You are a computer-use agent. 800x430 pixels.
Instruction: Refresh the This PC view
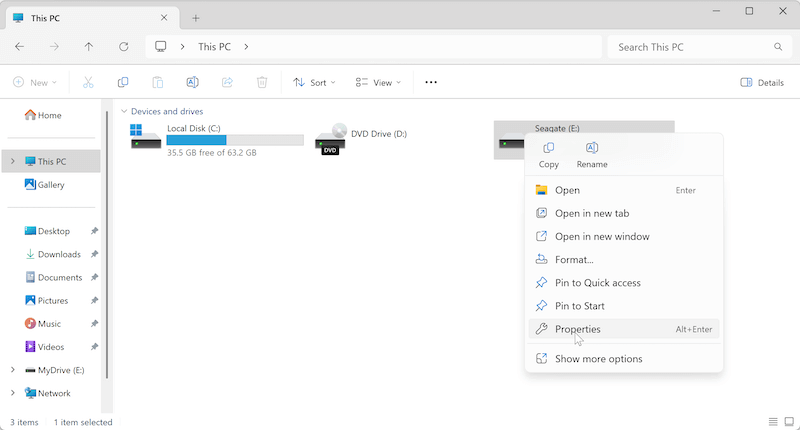pos(123,46)
